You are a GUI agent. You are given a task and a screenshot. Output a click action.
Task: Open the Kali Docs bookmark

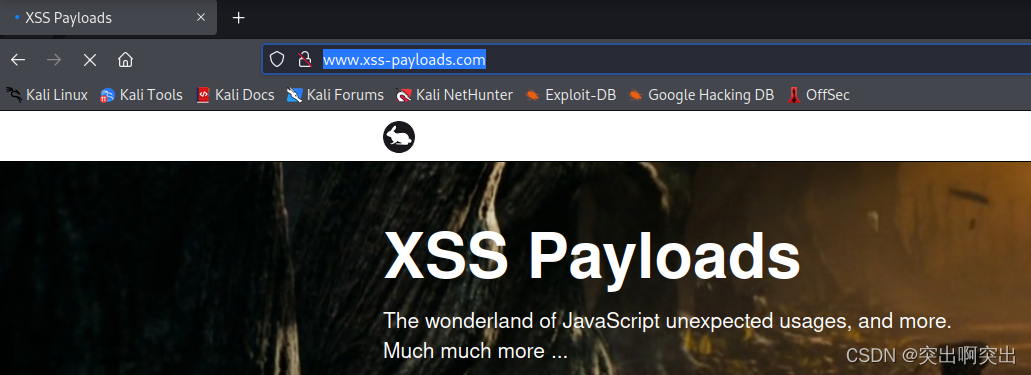pyautogui.click(x=235, y=95)
